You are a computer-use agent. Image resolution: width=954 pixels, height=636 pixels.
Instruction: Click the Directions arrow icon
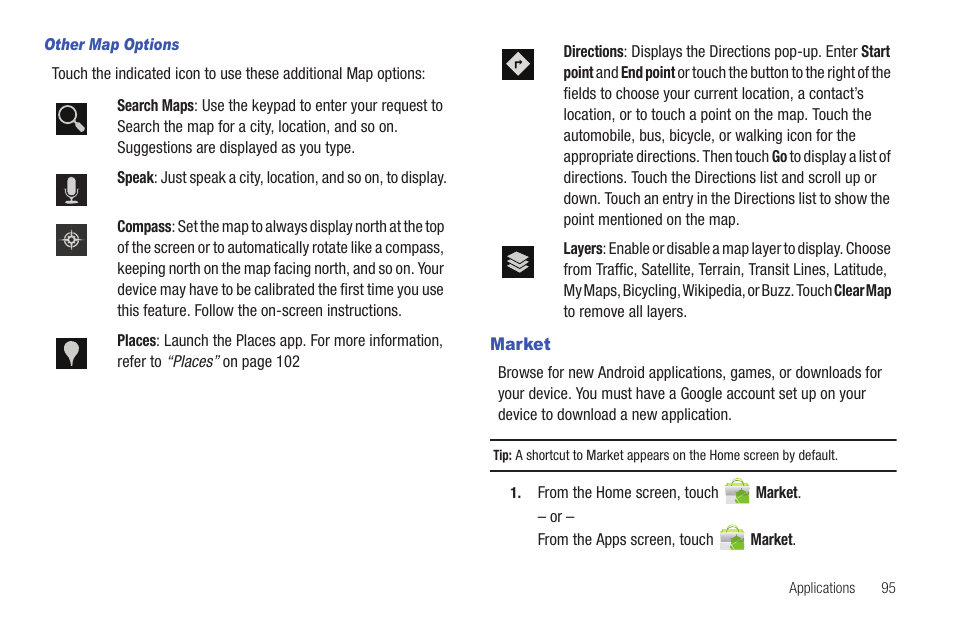point(517,65)
